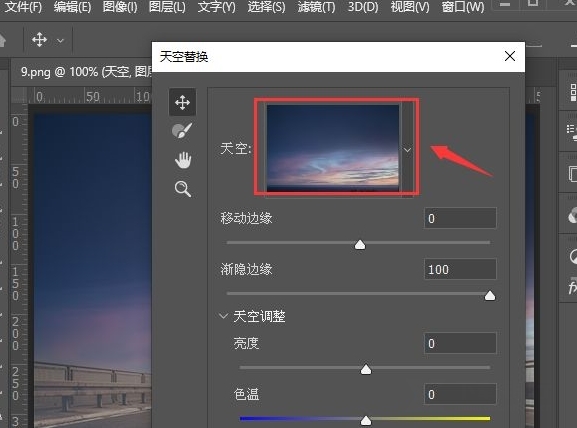The height and width of the screenshot is (428, 577).
Task: Open the 文件(F) menu
Action: 23,7
